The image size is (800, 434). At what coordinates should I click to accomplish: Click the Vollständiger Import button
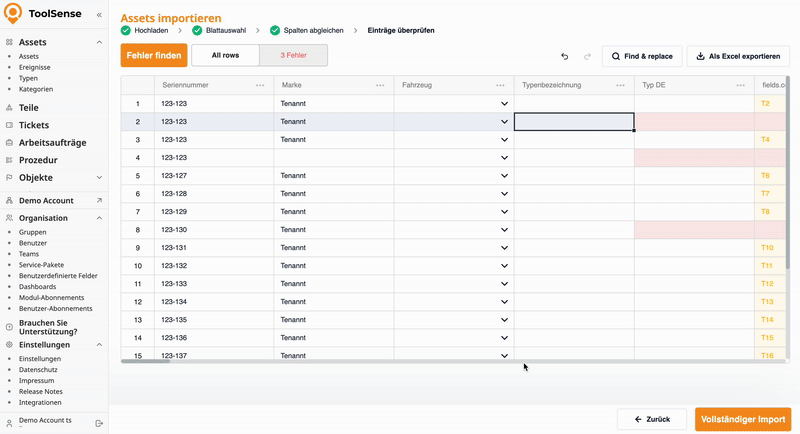coord(742,419)
